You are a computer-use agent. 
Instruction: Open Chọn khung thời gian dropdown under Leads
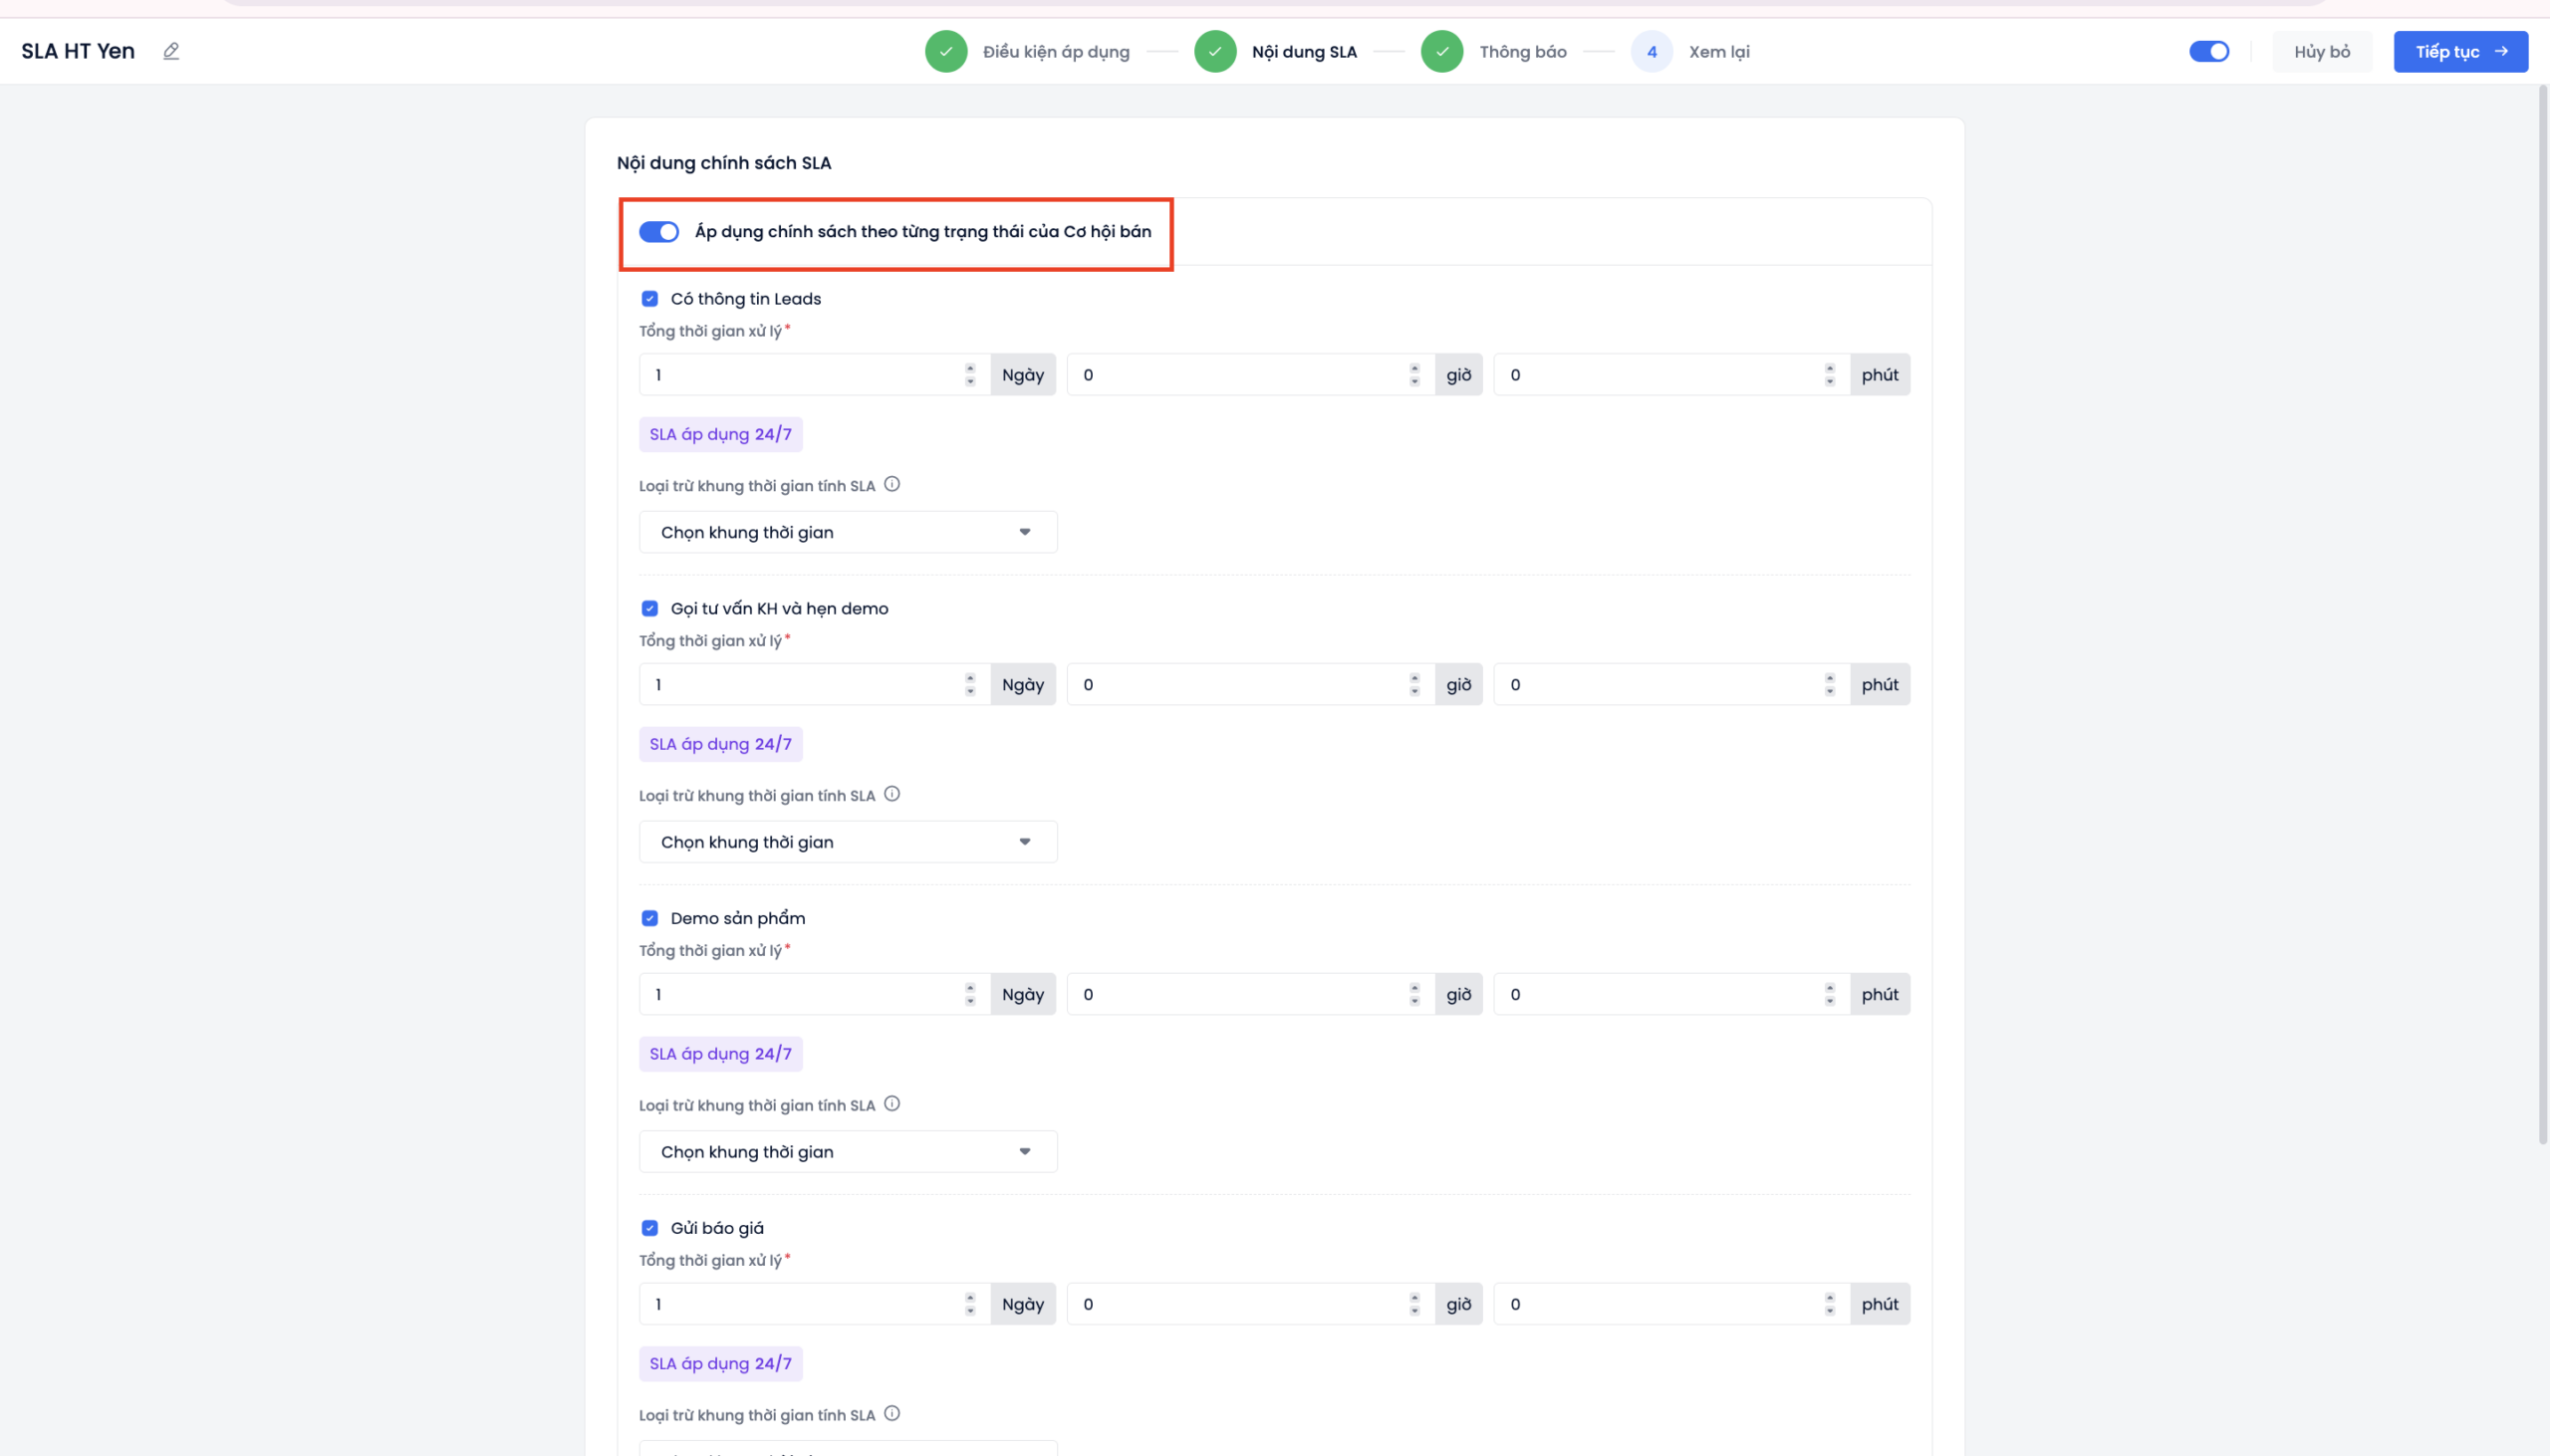(x=847, y=532)
